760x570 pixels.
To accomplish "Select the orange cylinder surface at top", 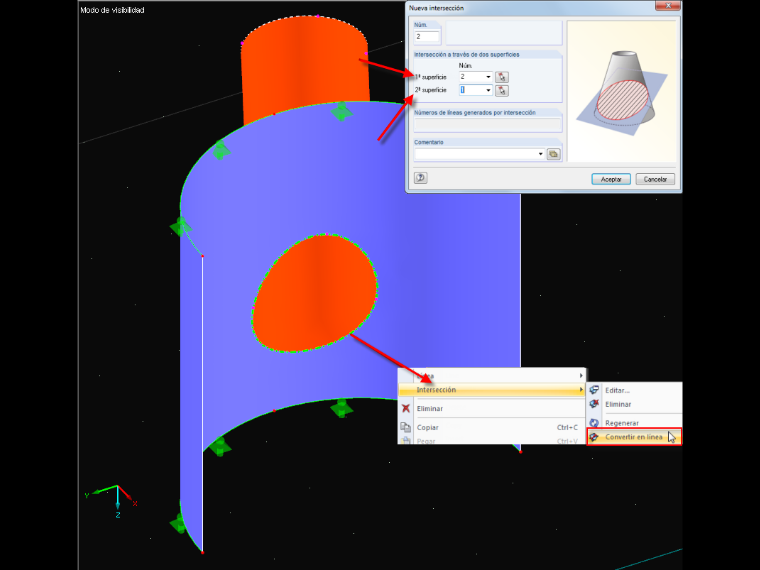I will [x=304, y=68].
